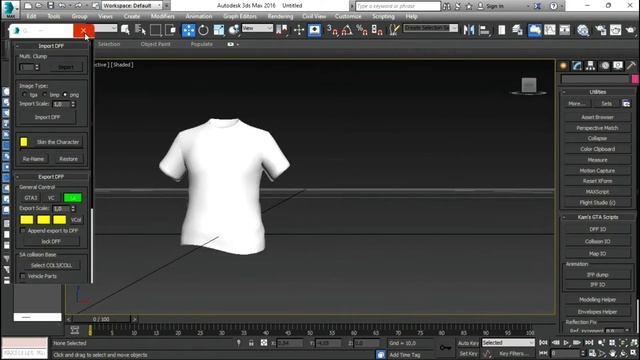The image size is (640, 360).
Task: Select the png image type radio
Action: [65, 94]
